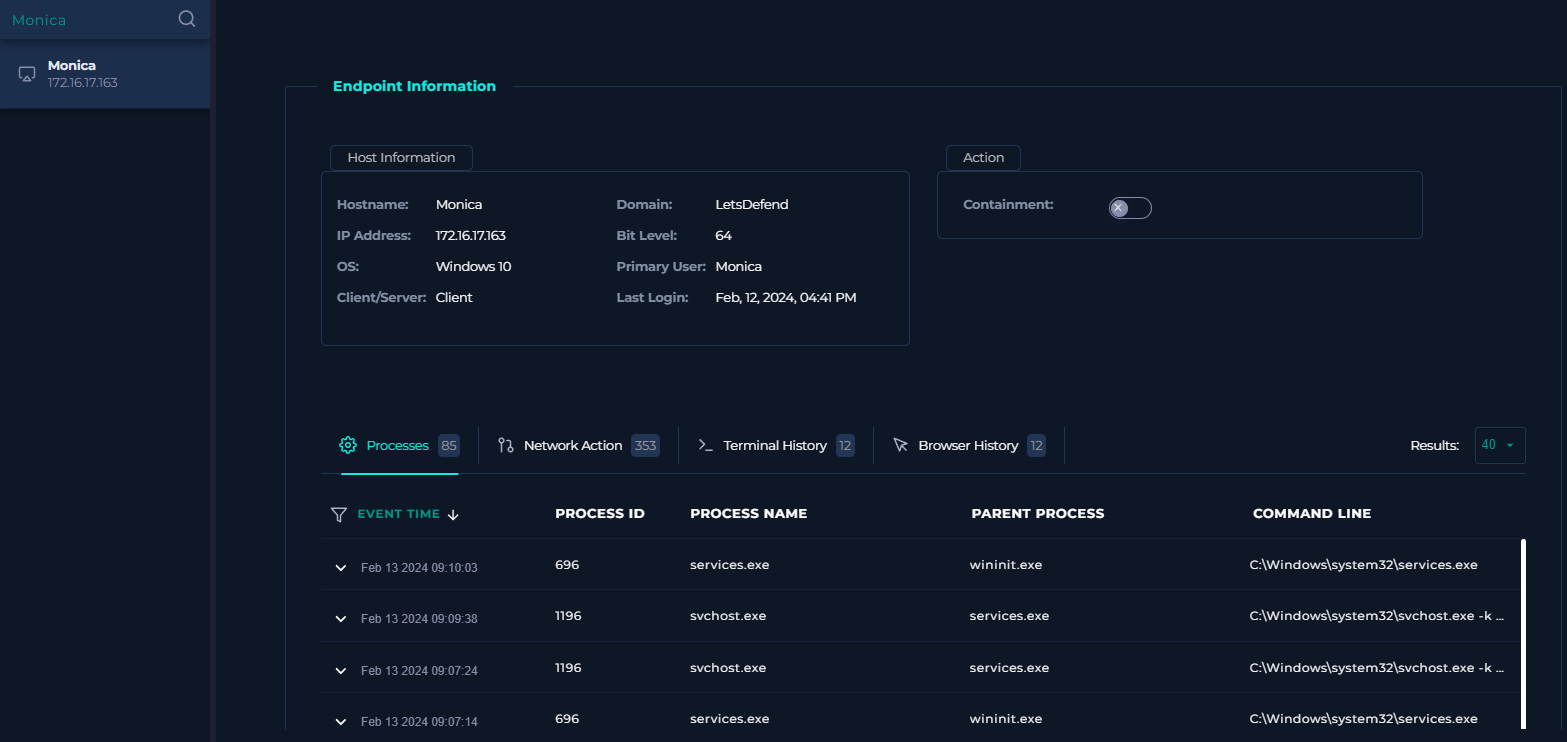This screenshot has width=1567, height=742.
Task: Click the X handle on the Containment switch
Action: [x=1120, y=207]
